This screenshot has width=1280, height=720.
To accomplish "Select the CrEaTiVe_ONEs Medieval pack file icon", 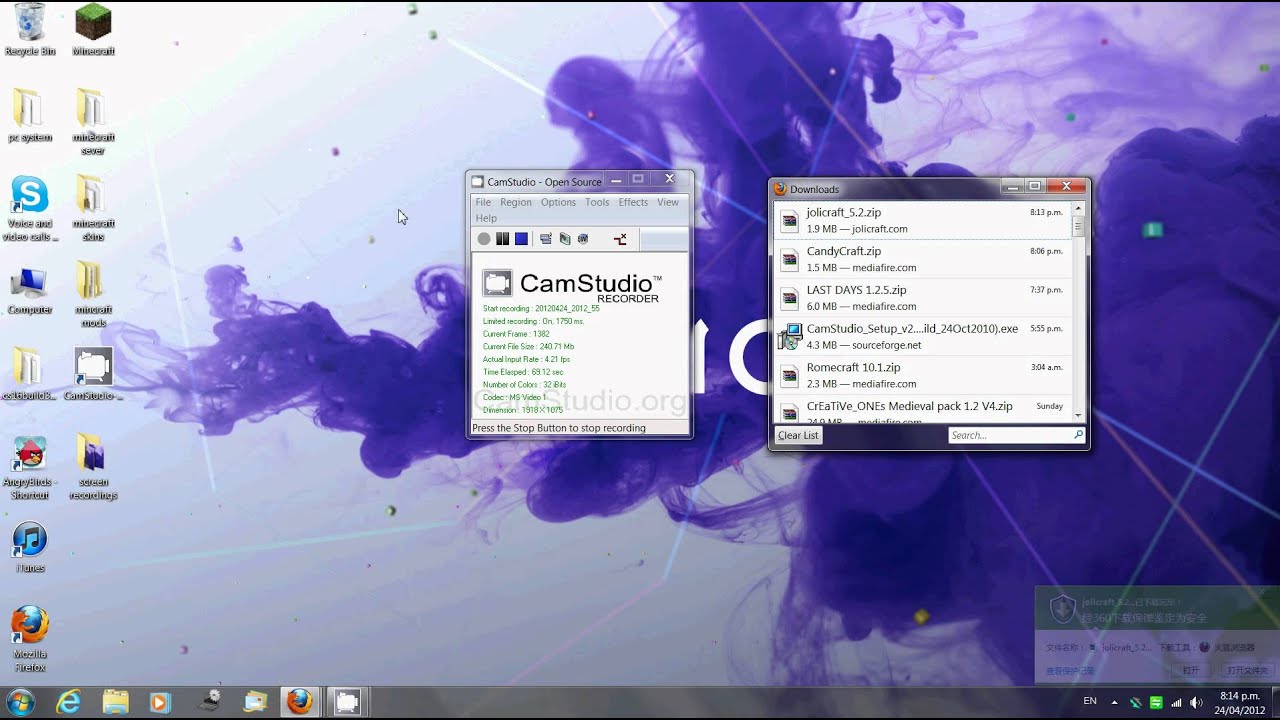I will pyautogui.click(x=790, y=411).
